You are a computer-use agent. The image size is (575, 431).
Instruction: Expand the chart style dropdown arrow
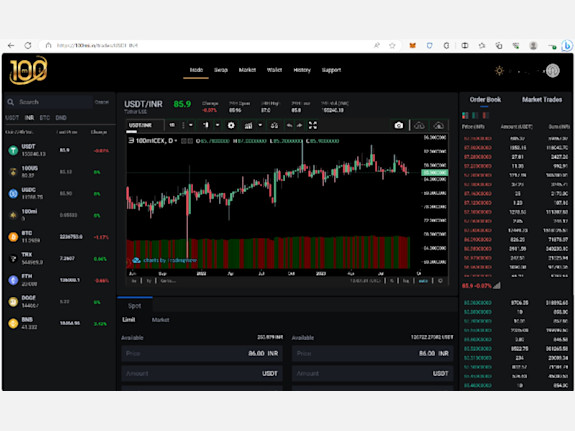pyautogui.click(x=217, y=125)
